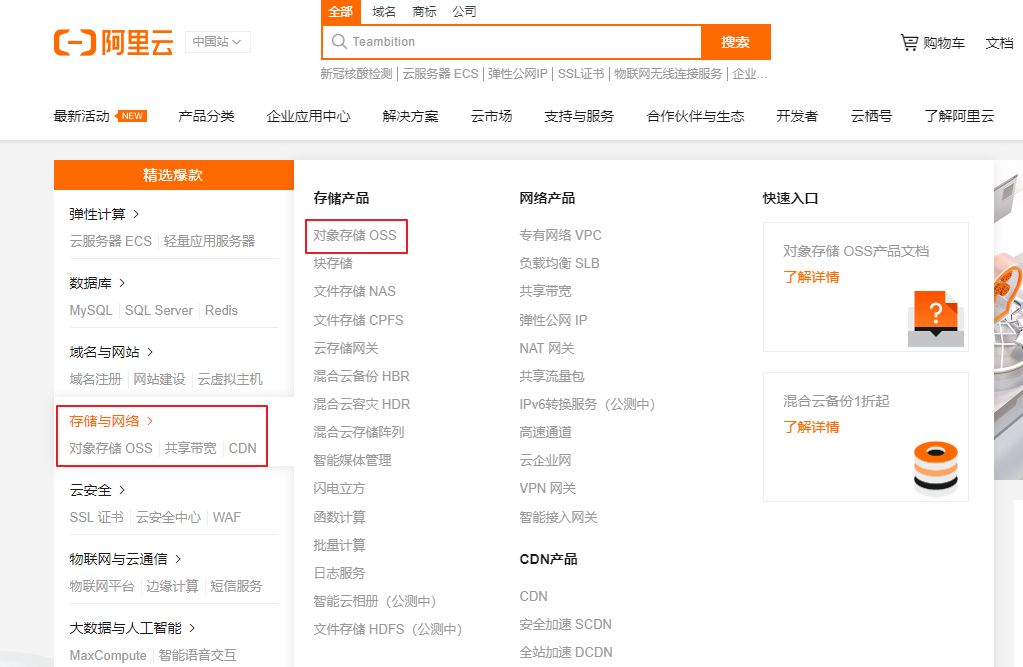The width and height of the screenshot is (1023, 667).
Task: Click the search magnifier icon
Action: point(339,42)
